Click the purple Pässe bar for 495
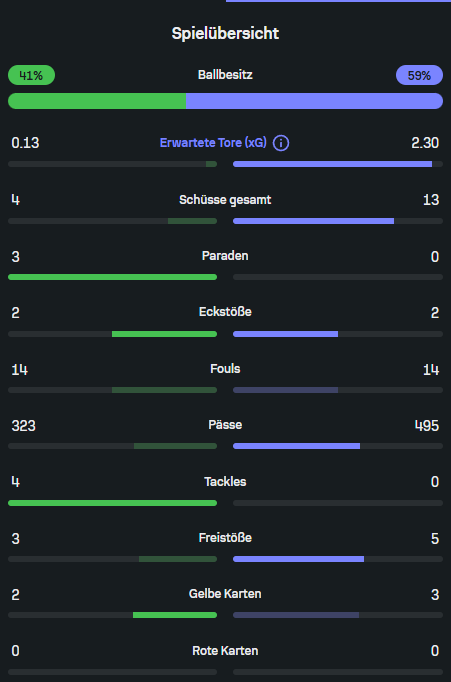The image size is (451, 682). 297,446
